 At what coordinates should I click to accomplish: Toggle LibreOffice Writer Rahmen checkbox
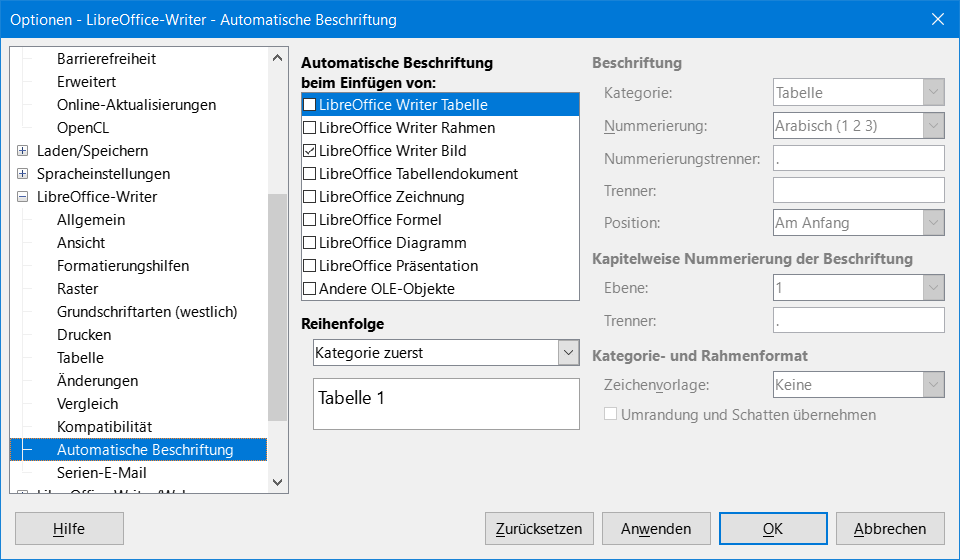coord(310,128)
